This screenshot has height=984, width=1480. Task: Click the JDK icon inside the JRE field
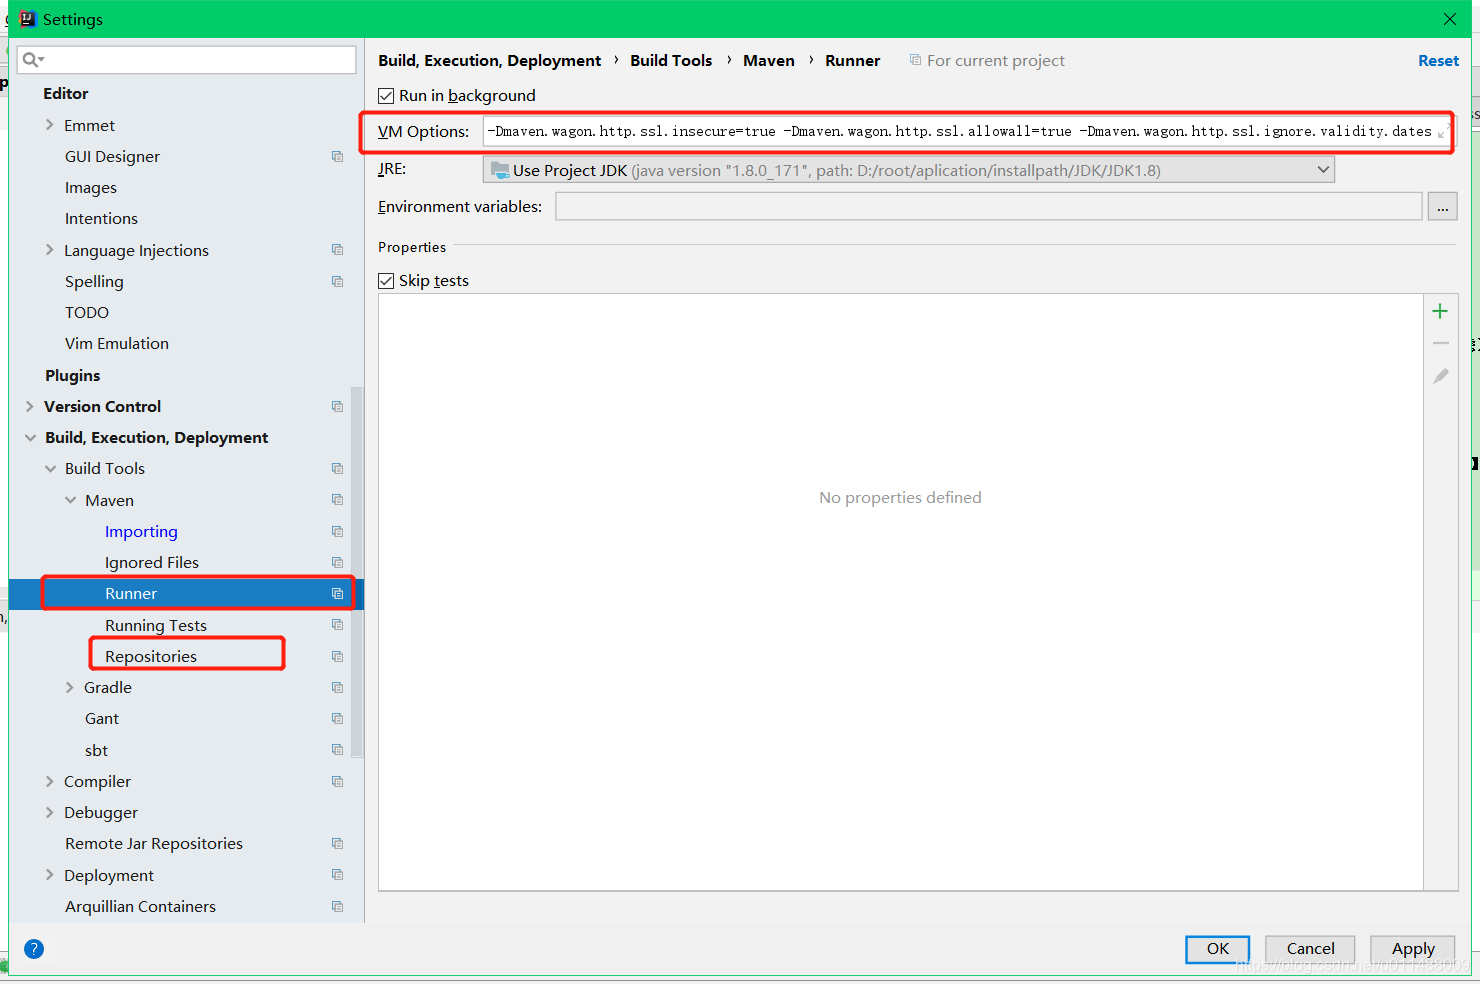[x=500, y=169]
